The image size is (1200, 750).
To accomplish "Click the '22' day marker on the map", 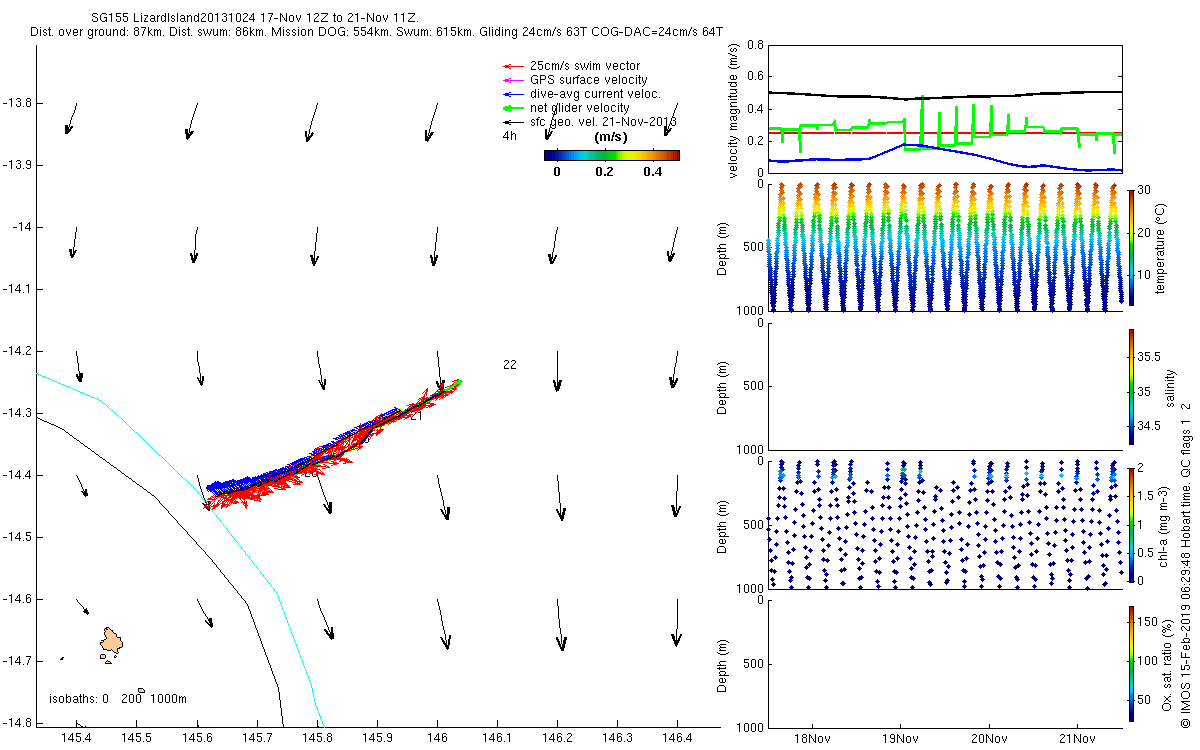I will (510, 365).
